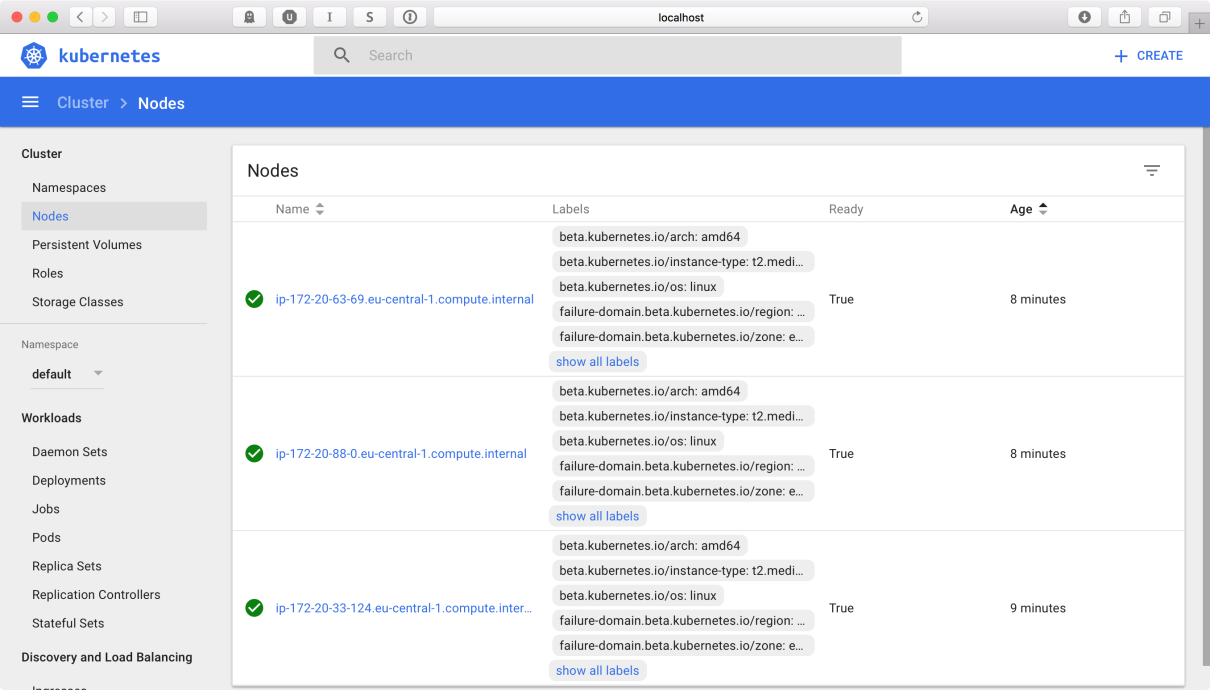Toggle the browser sidebar icon
The width and height of the screenshot is (1210, 690).
click(x=139, y=16)
